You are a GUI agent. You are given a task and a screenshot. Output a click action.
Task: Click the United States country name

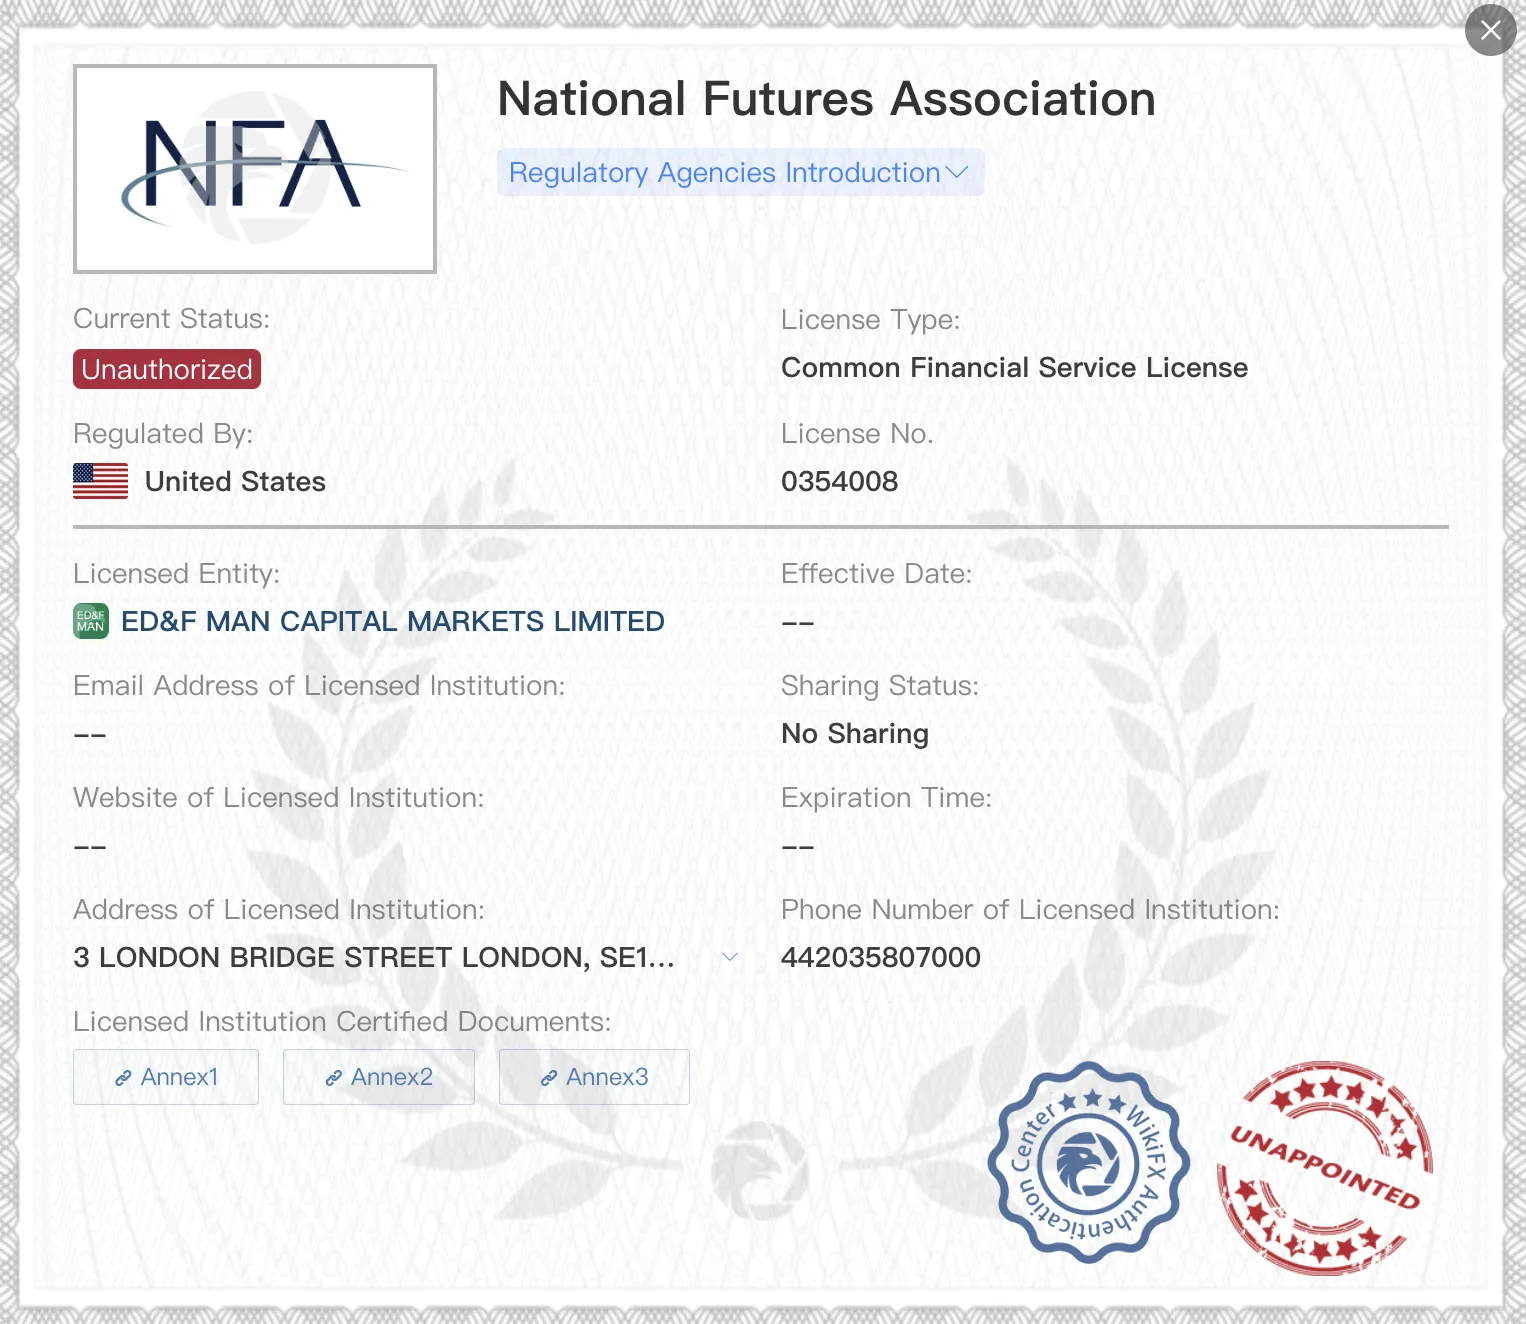click(235, 481)
